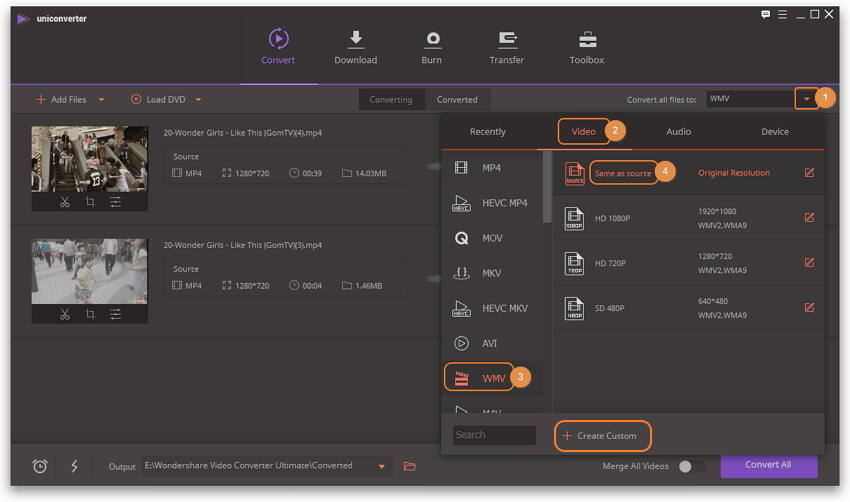This screenshot has height=502, width=850.
Task: Click the 00:39 duration value
Action: pos(312,173)
